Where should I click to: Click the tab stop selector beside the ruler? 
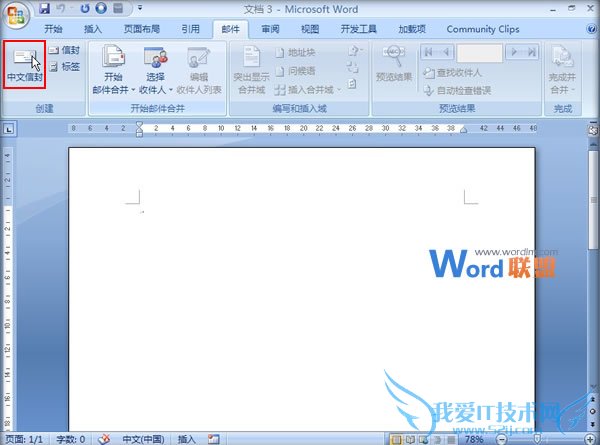[9, 129]
